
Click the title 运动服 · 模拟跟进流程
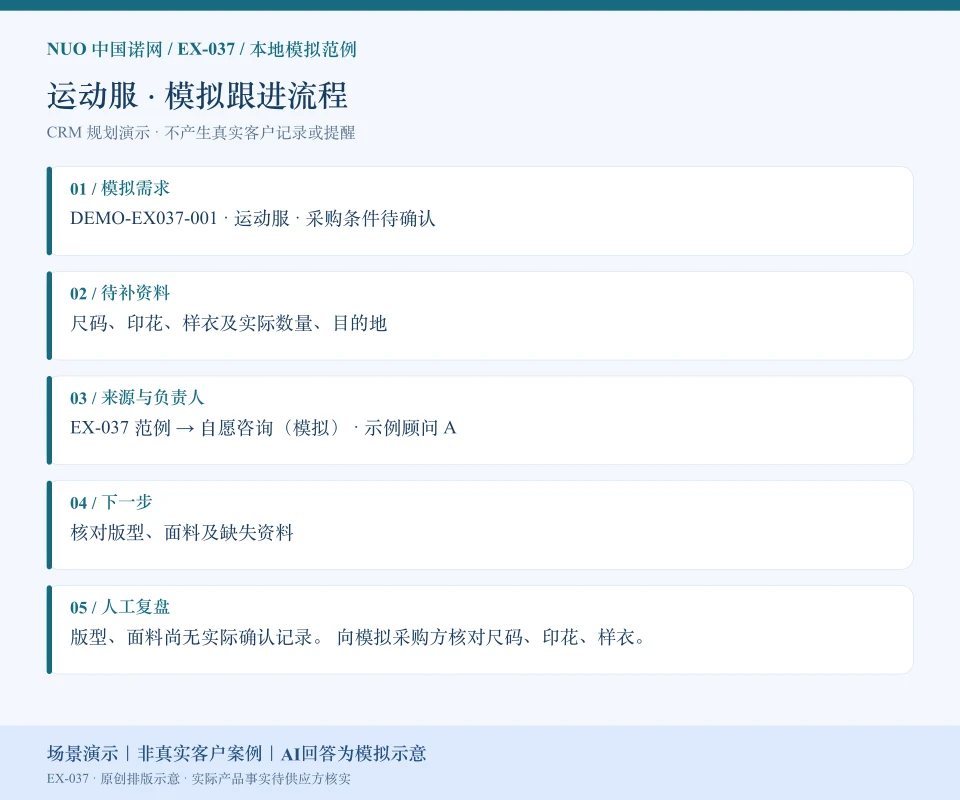(197, 95)
